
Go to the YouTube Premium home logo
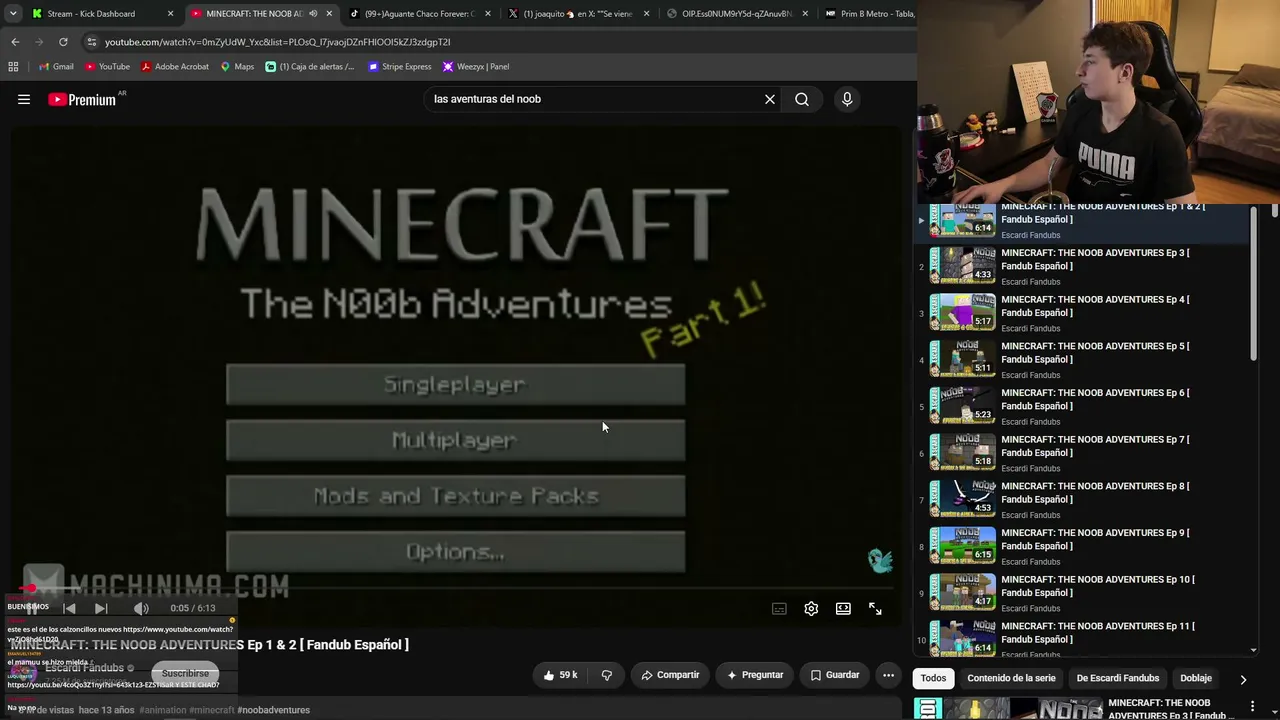coord(84,99)
